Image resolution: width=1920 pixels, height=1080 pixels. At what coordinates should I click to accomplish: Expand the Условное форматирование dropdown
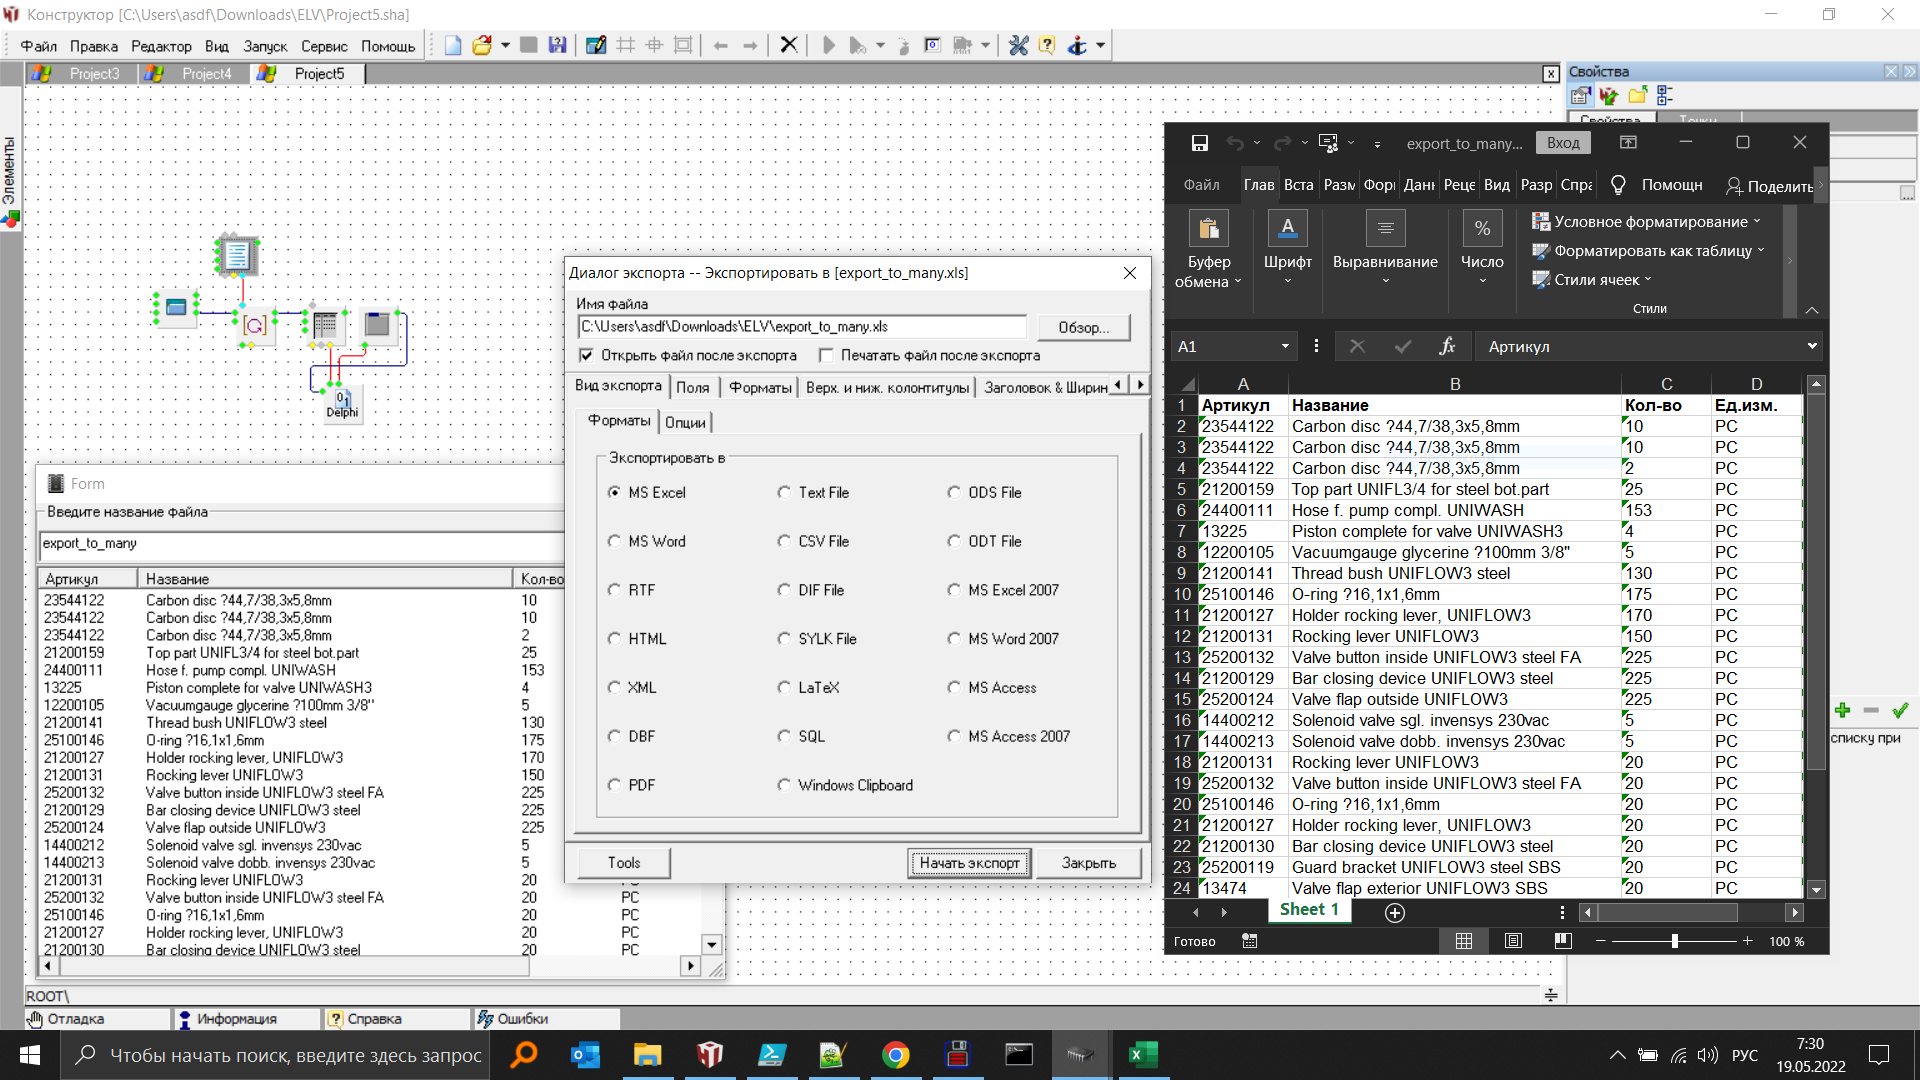(x=1757, y=222)
